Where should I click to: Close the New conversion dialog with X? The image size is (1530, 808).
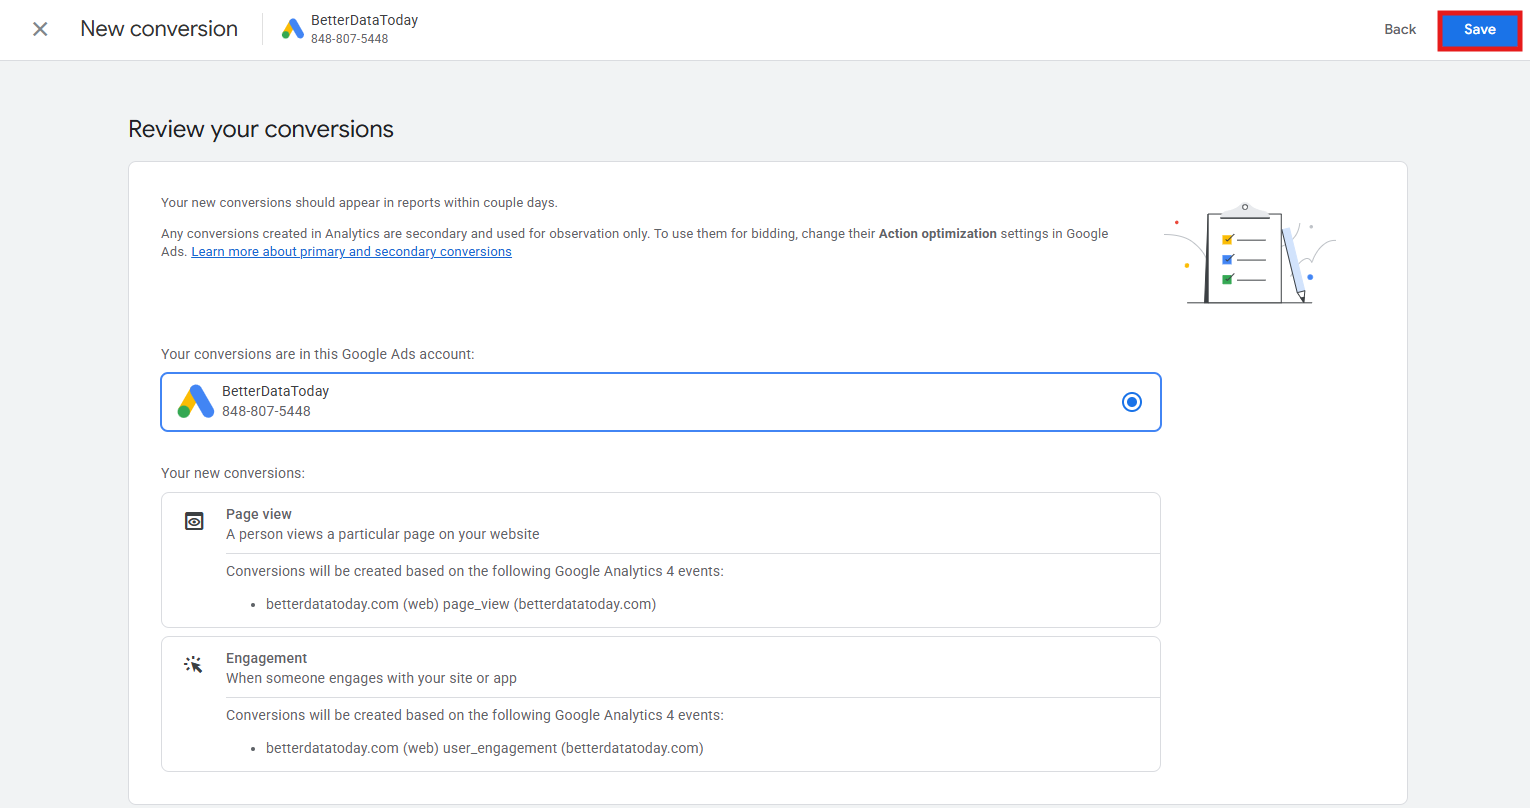pyautogui.click(x=40, y=29)
